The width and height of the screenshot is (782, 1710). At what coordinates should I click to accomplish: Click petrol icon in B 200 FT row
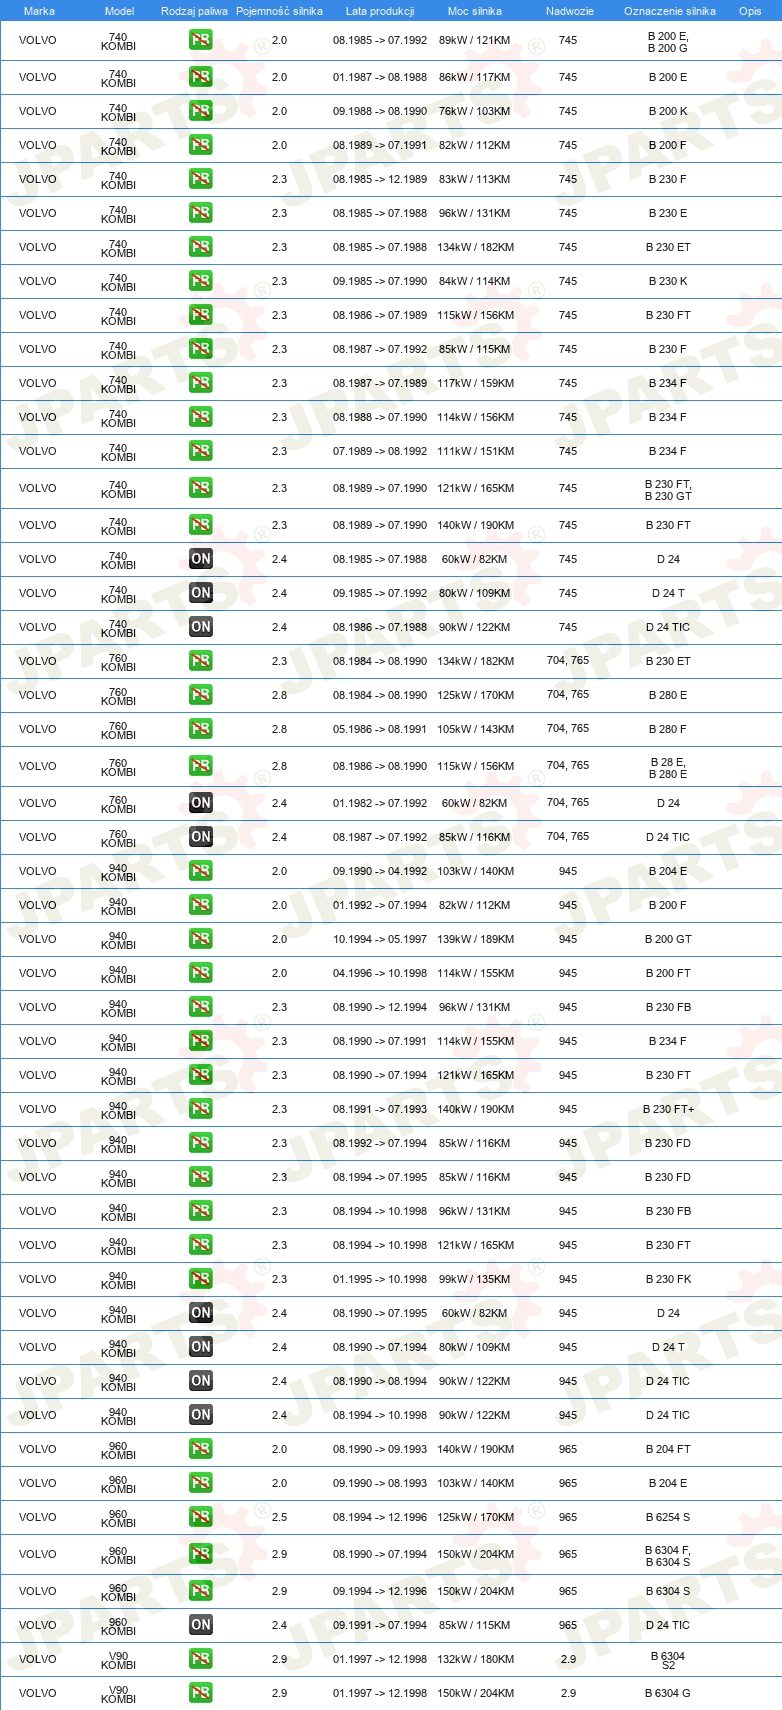[x=201, y=973]
